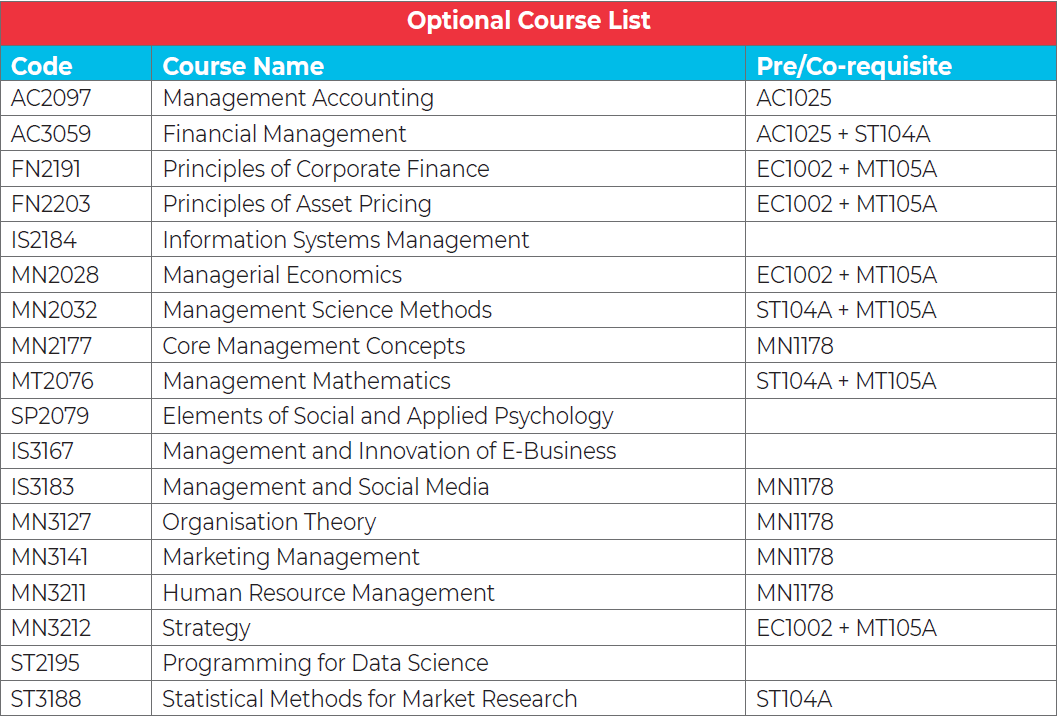1057x716 pixels.
Task: Click Management and Innovation of E-Business
Action: [x=389, y=452]
